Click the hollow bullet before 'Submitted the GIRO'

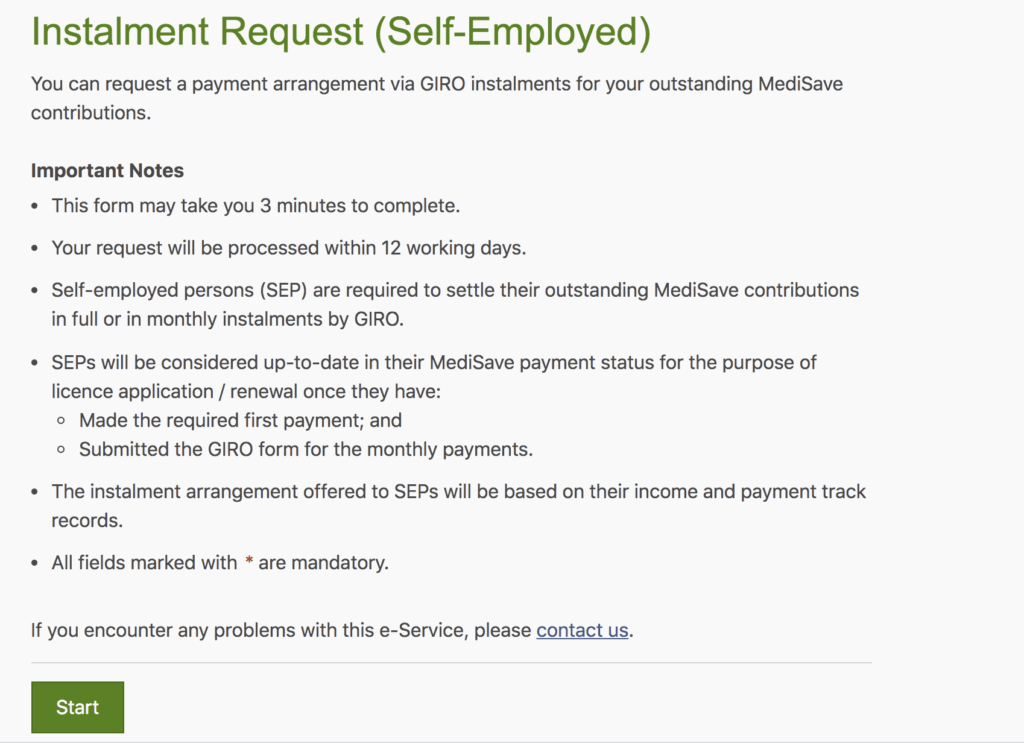[x=61, y=449]
